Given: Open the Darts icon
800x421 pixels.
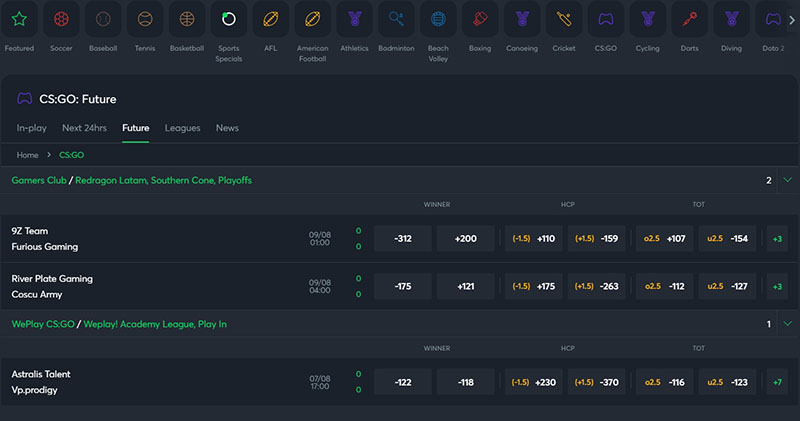Looking at the screenshot, I should pyautogui.click(x=689, y=19).
